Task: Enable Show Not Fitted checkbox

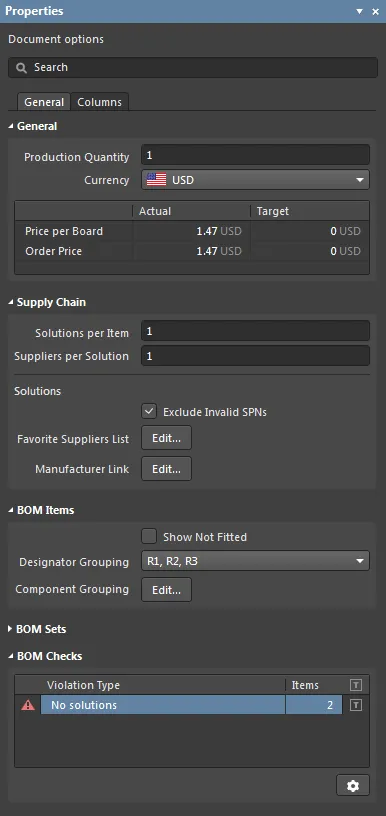Action: point(149,536)
